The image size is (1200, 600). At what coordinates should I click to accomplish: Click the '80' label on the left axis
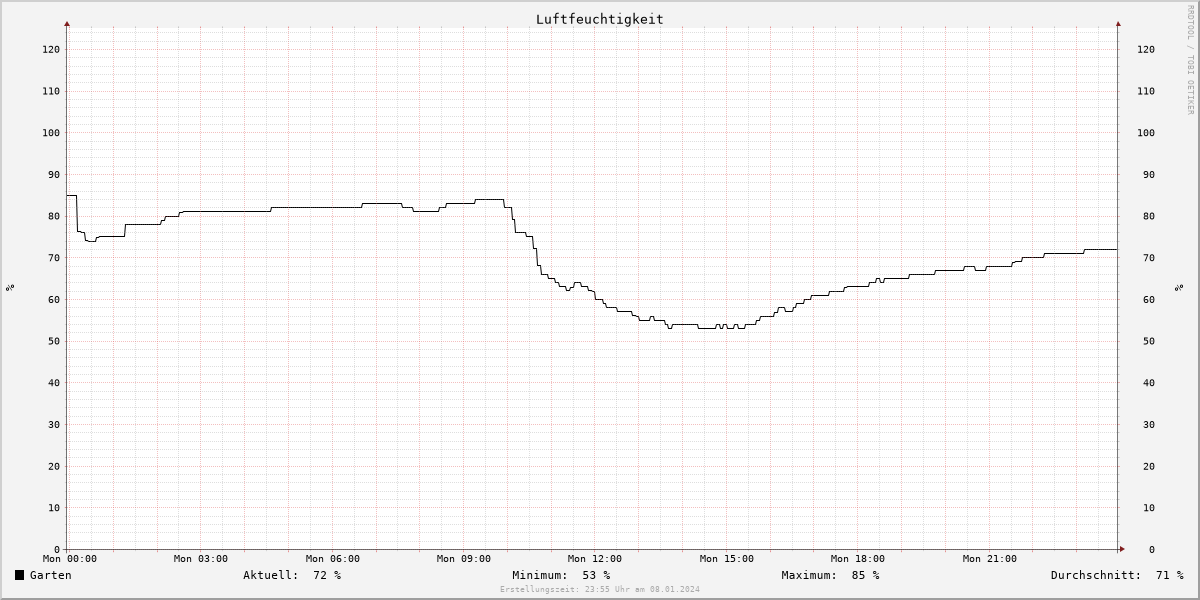pos(54,216)
